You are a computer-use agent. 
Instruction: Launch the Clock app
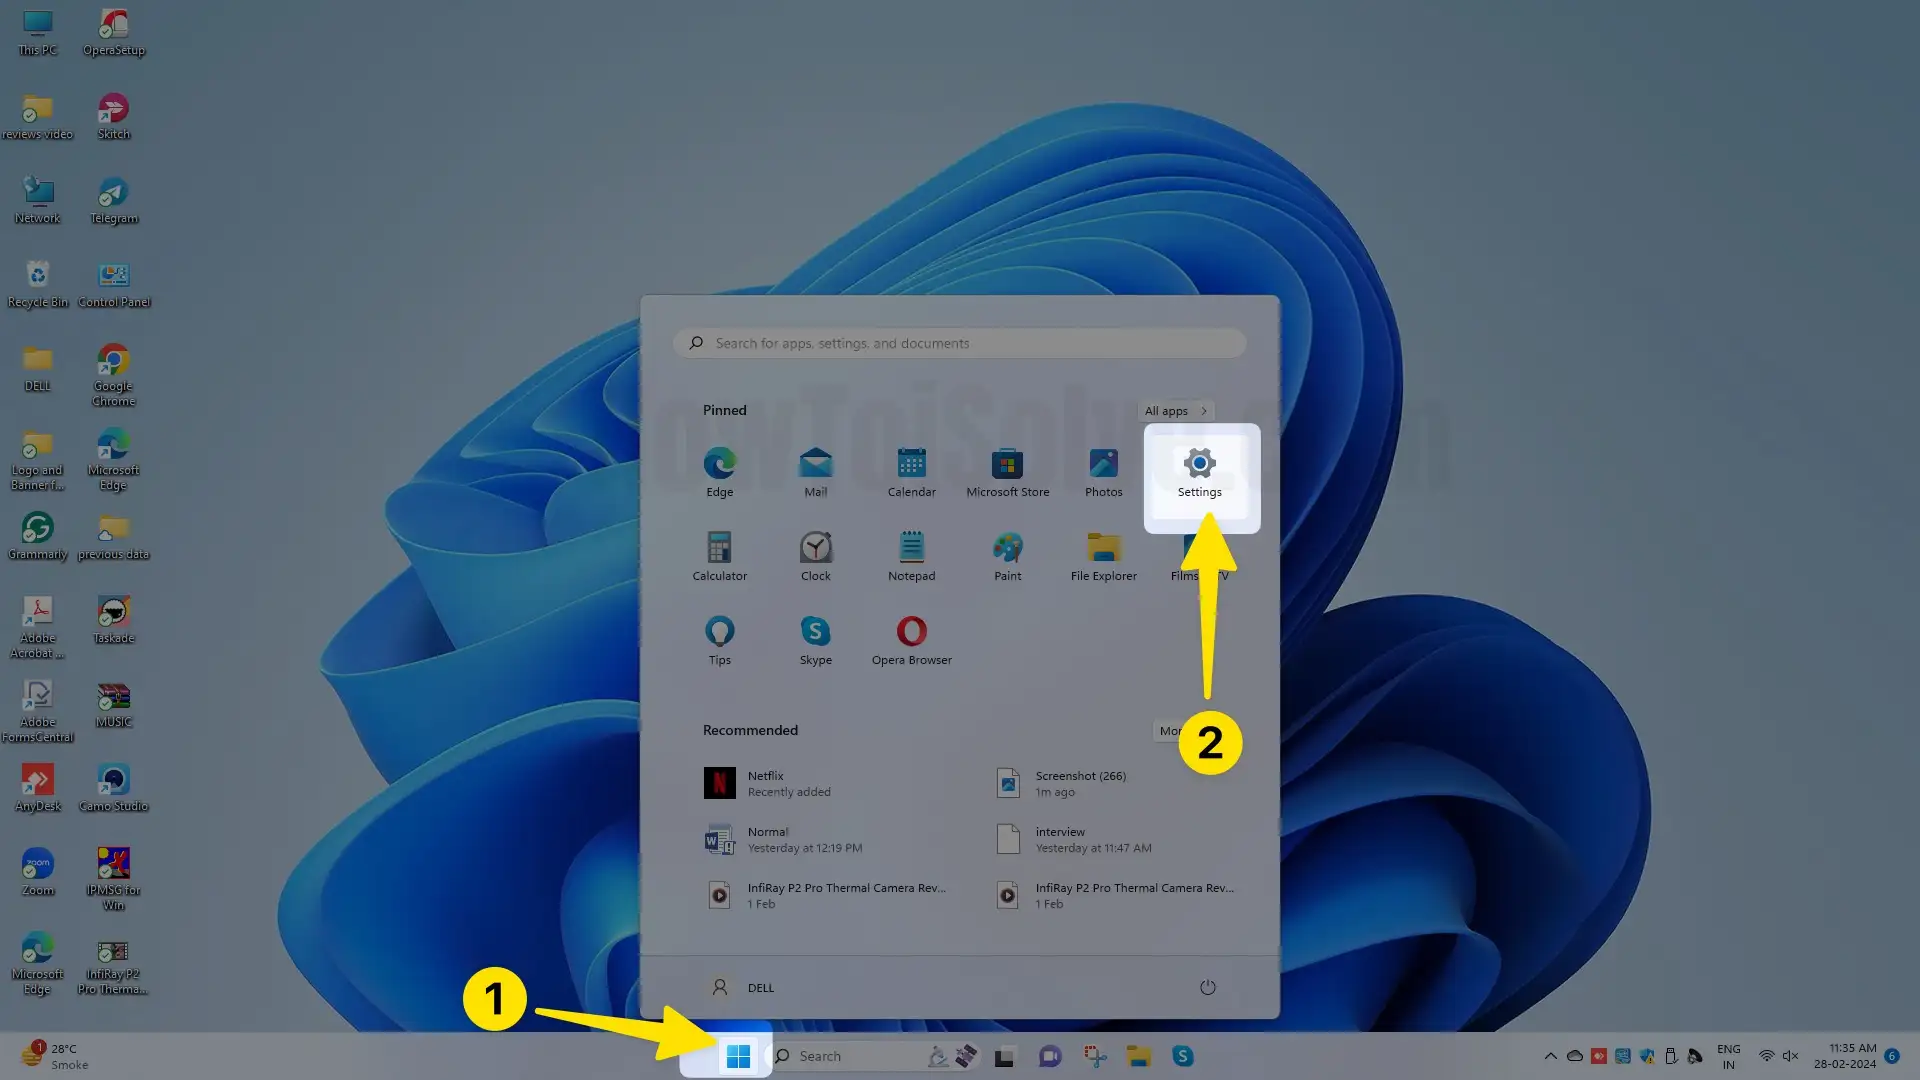click(x=816, y=557)
